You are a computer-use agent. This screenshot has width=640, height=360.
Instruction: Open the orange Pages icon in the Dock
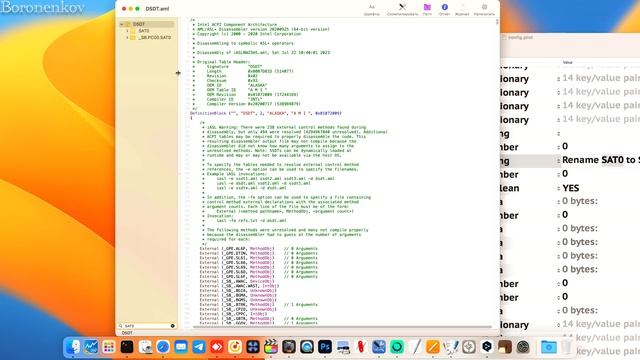point(432,347)
